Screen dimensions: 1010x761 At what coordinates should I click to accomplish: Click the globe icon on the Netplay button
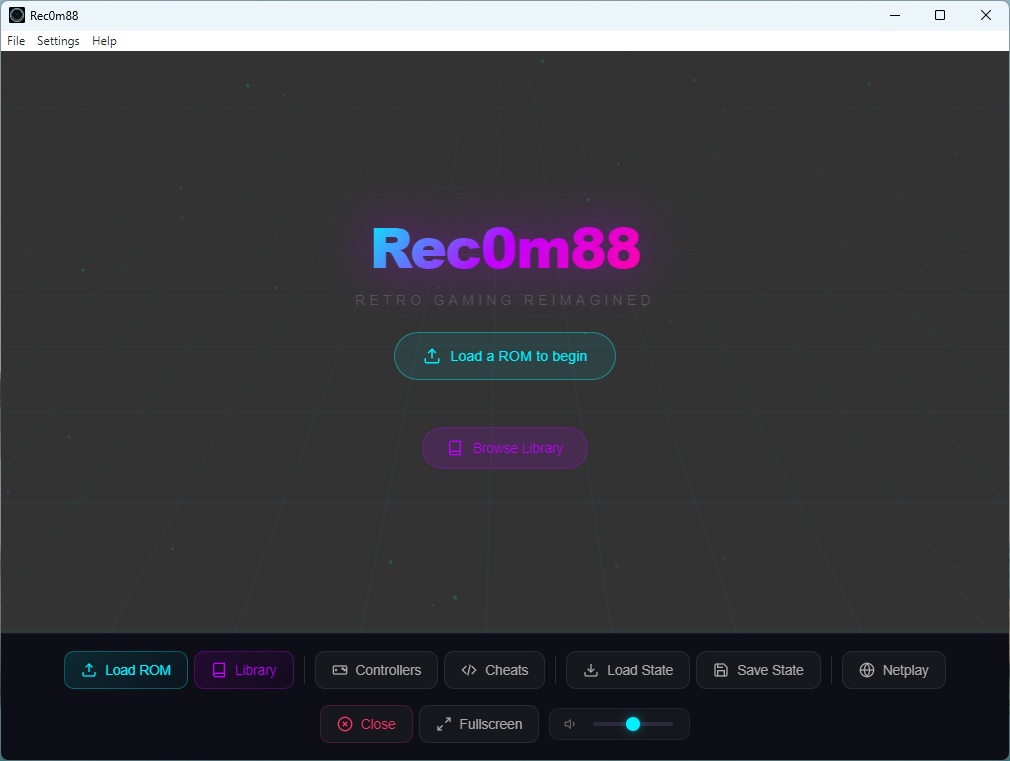pyautogui.click(x=864, y=670)
